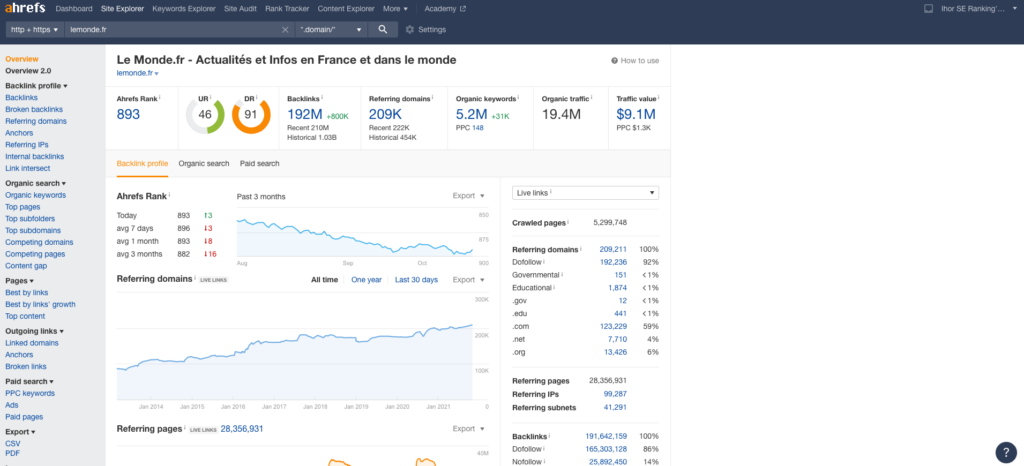The height and width of the screenshot is (466, 1024).
Task: Open Overview 2.0 in sidebar
Action: [x=28, y=70]
